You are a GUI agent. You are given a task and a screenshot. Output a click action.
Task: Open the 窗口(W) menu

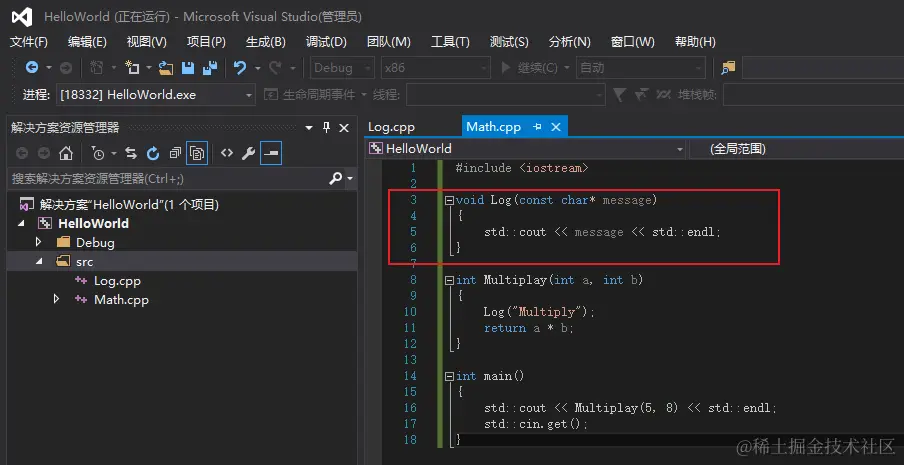[632, 42]
